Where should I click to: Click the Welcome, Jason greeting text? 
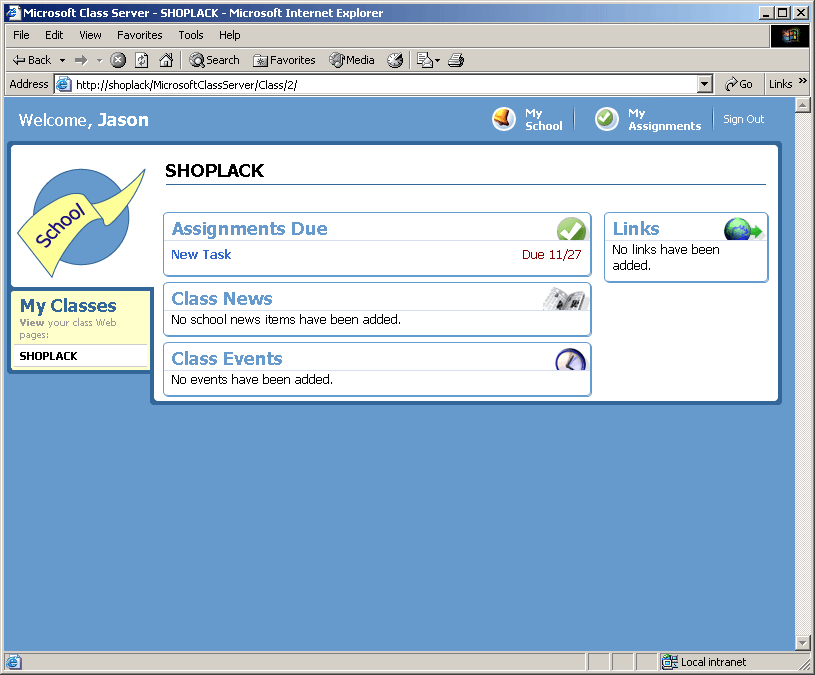(84, 120)
